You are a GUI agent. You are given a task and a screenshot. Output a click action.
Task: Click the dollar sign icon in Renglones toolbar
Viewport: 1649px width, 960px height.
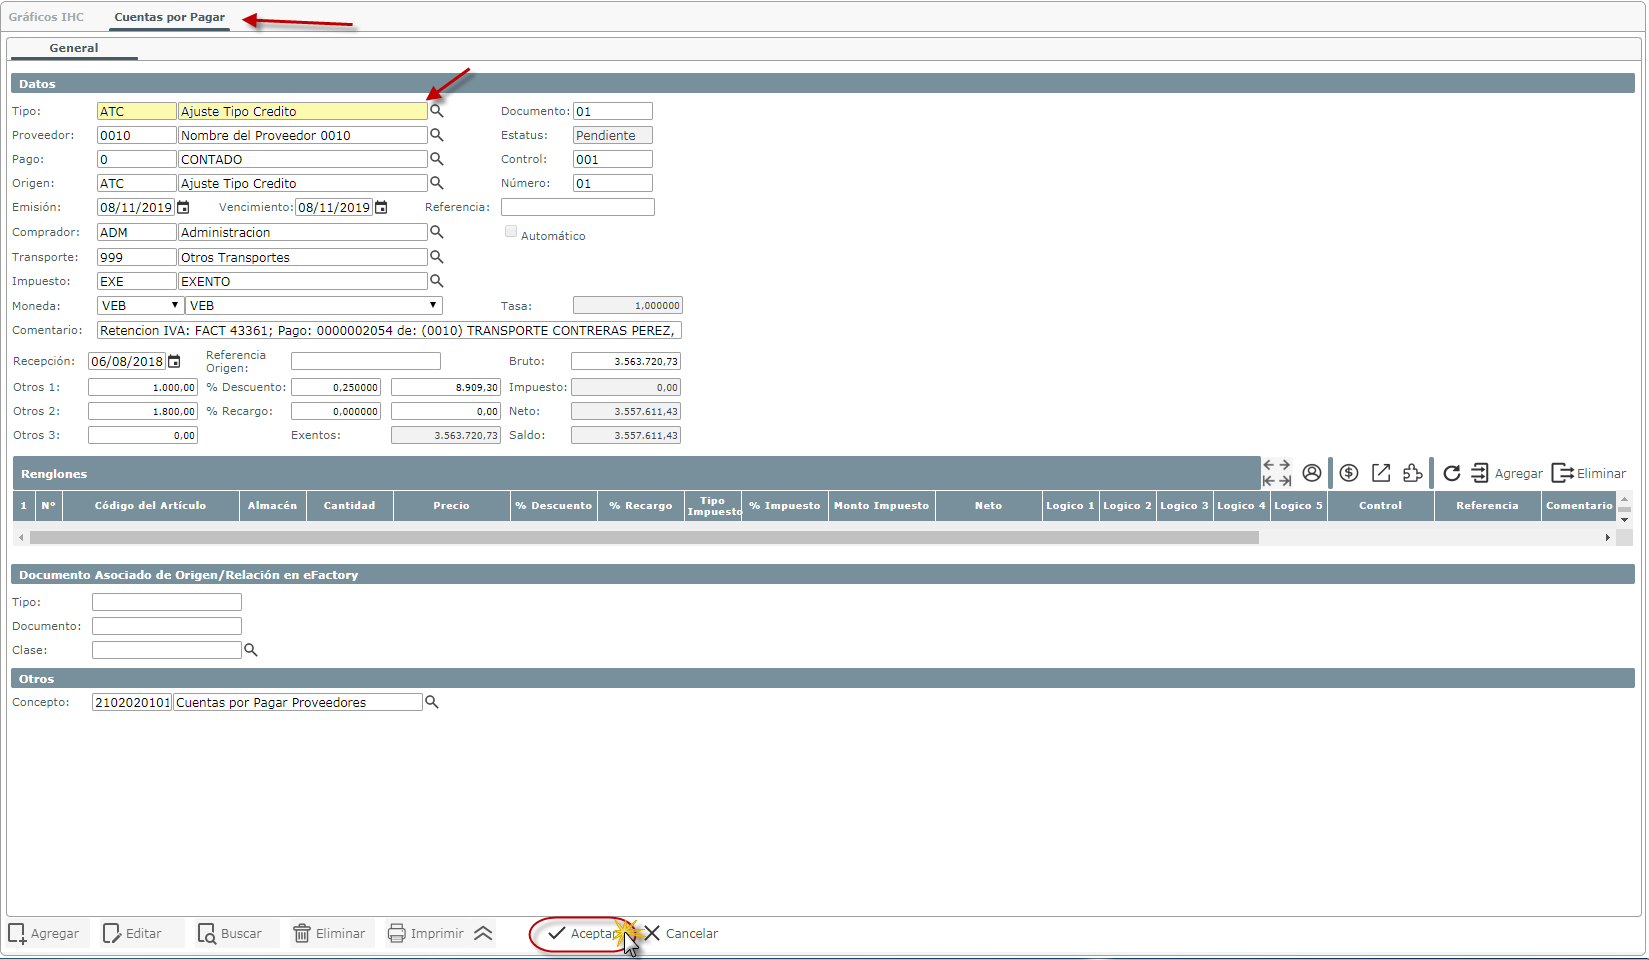point(1349,473)
